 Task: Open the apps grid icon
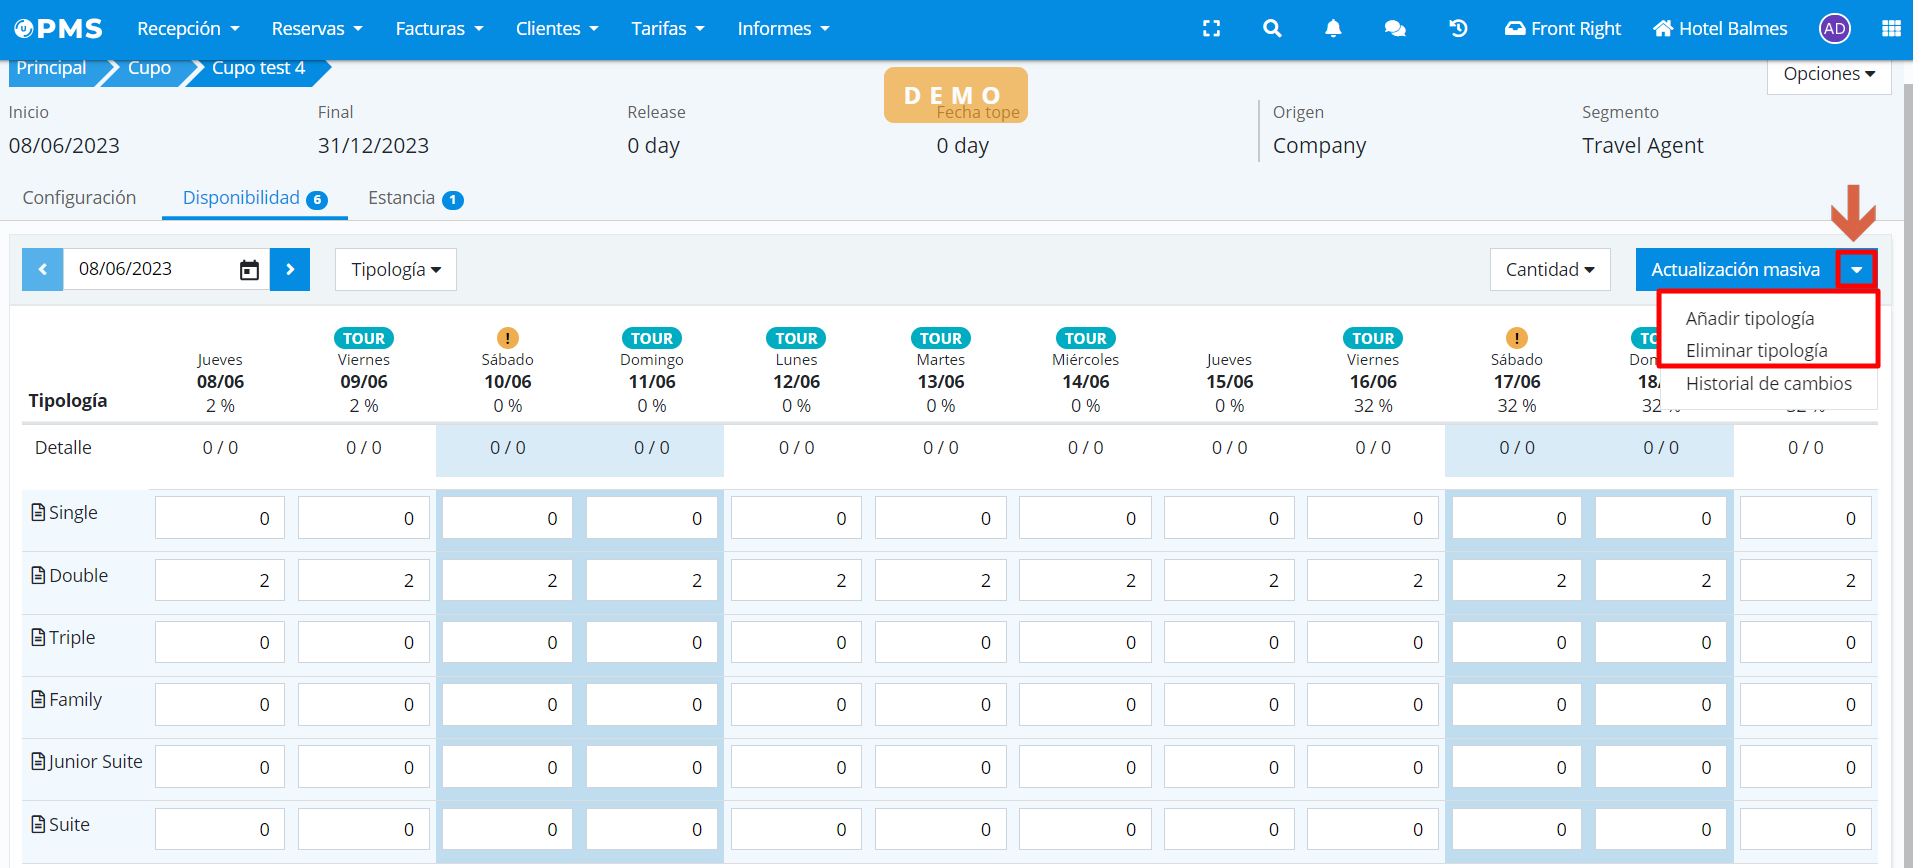tap(1891, 29)
